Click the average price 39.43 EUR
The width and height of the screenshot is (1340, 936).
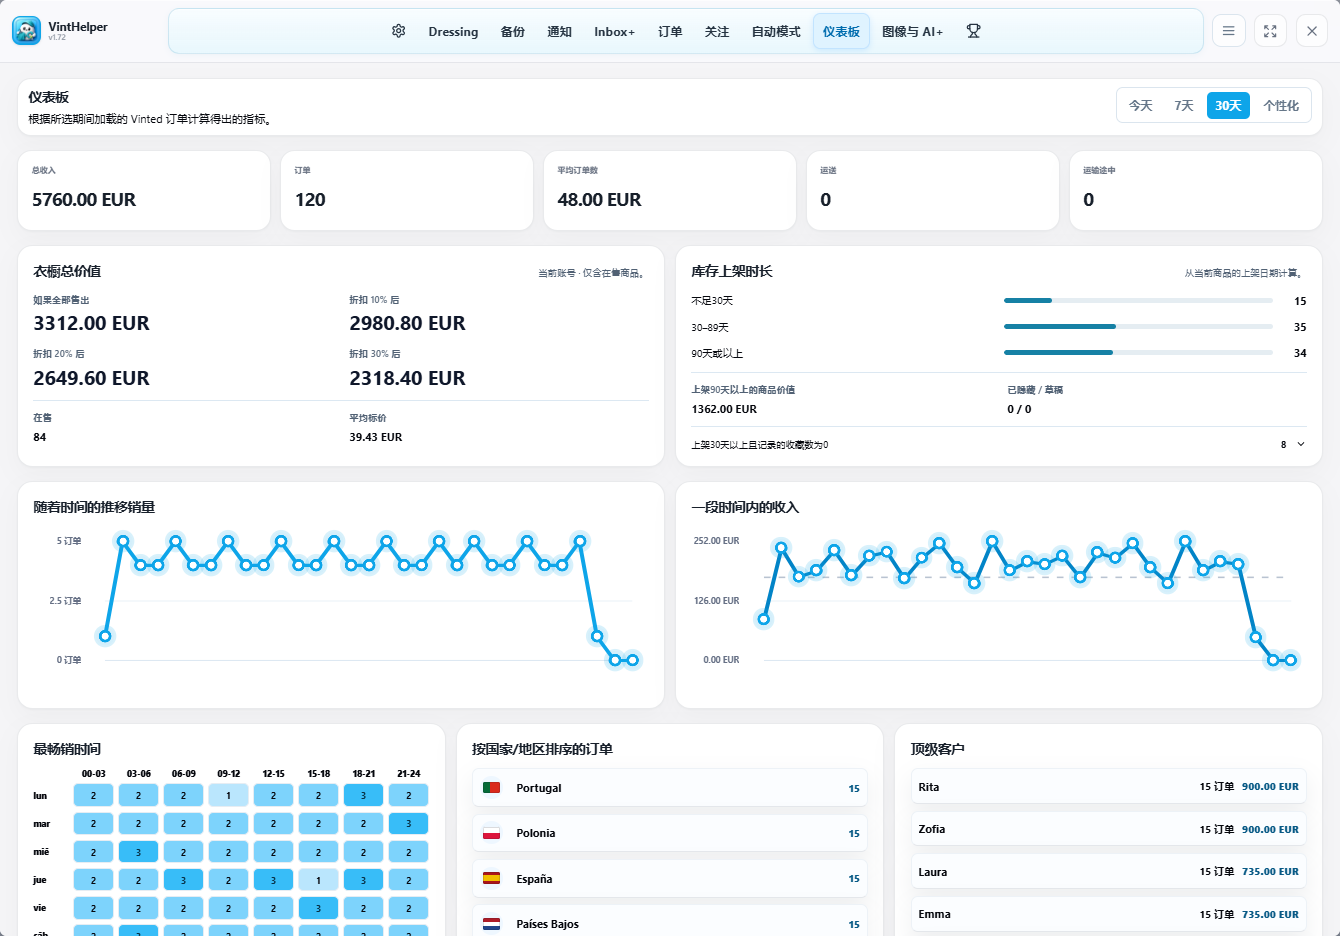pyautogui.click(x=376, y=437)
